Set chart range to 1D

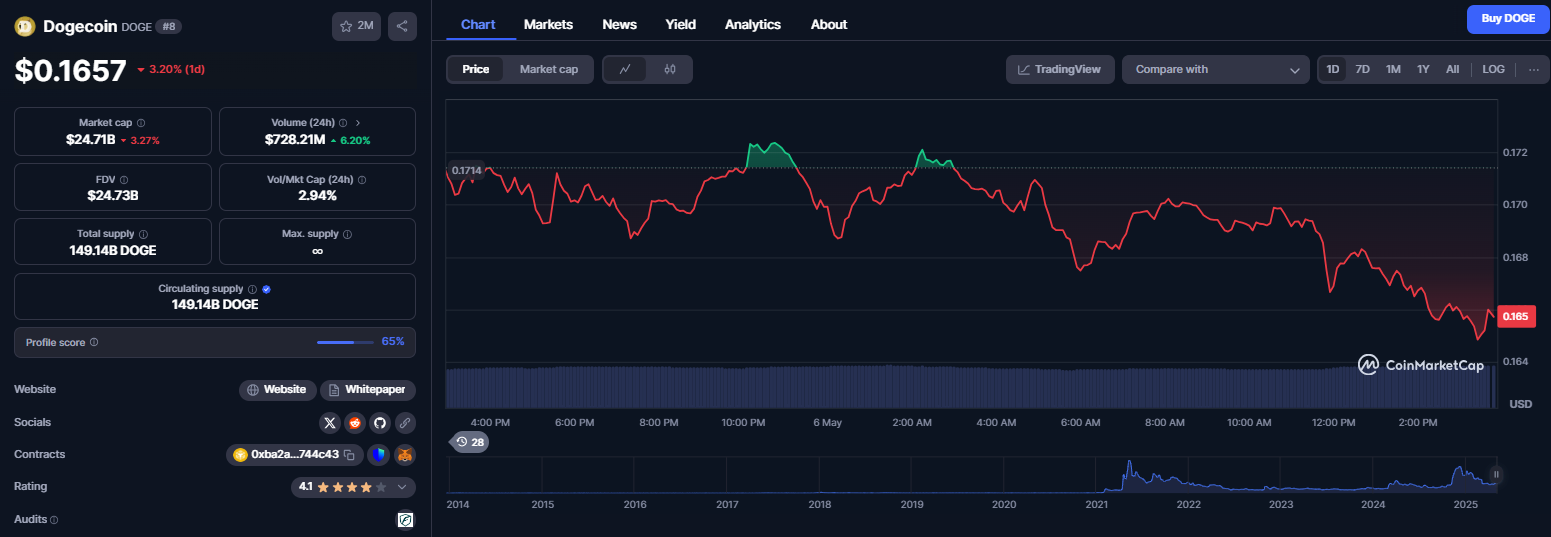pos(1333,69)
